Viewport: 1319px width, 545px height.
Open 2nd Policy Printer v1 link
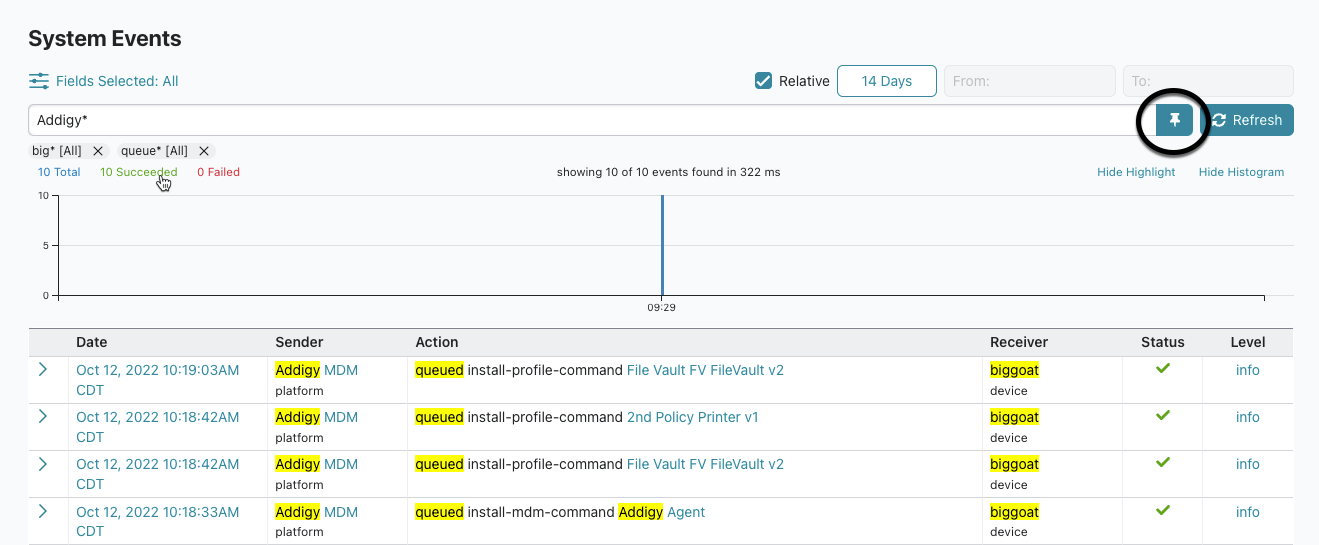pos(692,417)
